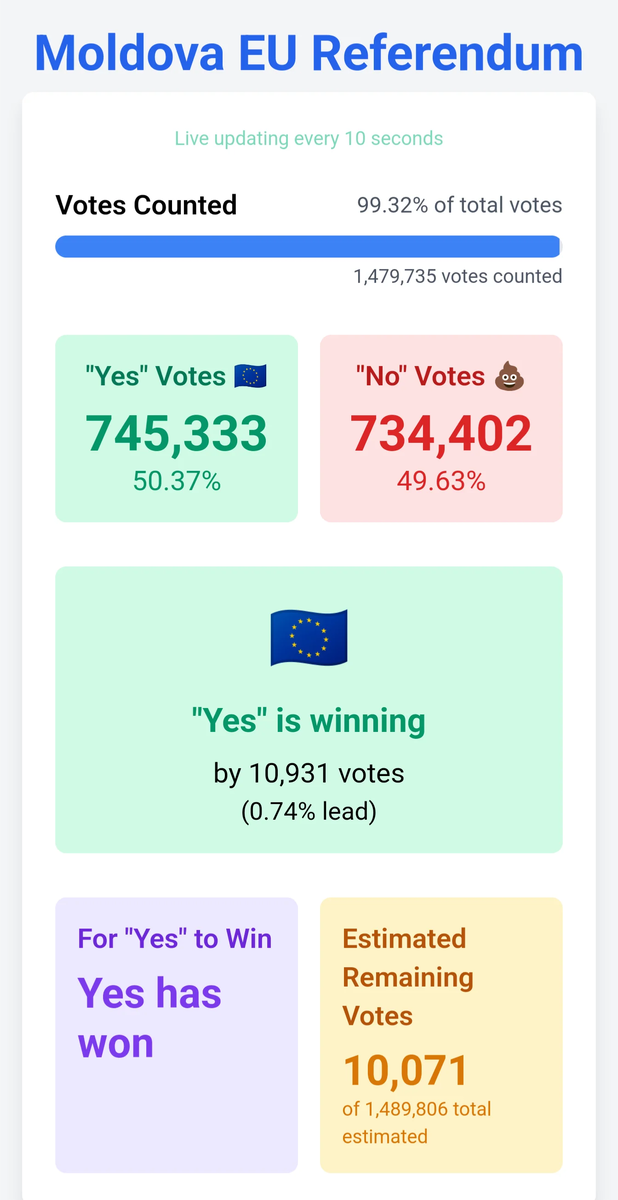This screenshot has height=1200, width=618.
Task: Click the poop emoji next to "No" Votes
Action: (510, 376)
